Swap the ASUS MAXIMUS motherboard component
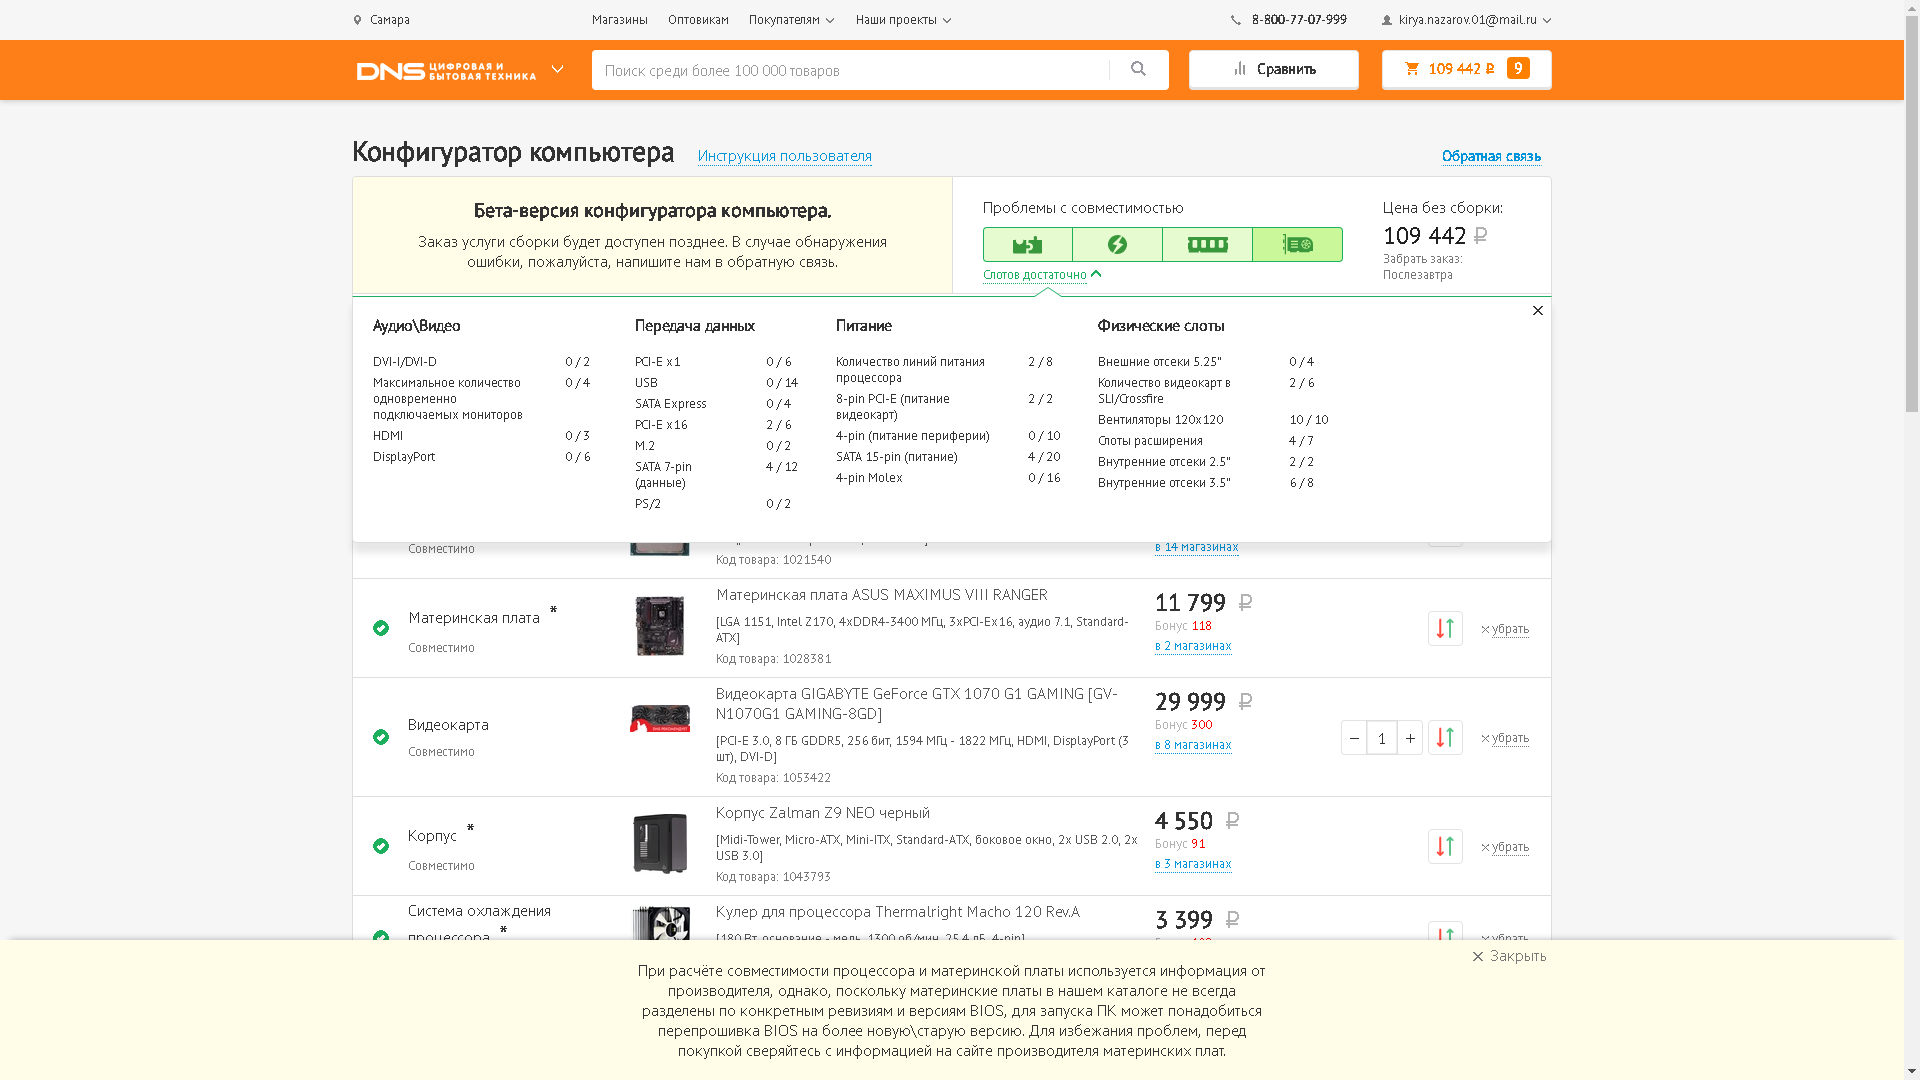 click(1445, 629)
